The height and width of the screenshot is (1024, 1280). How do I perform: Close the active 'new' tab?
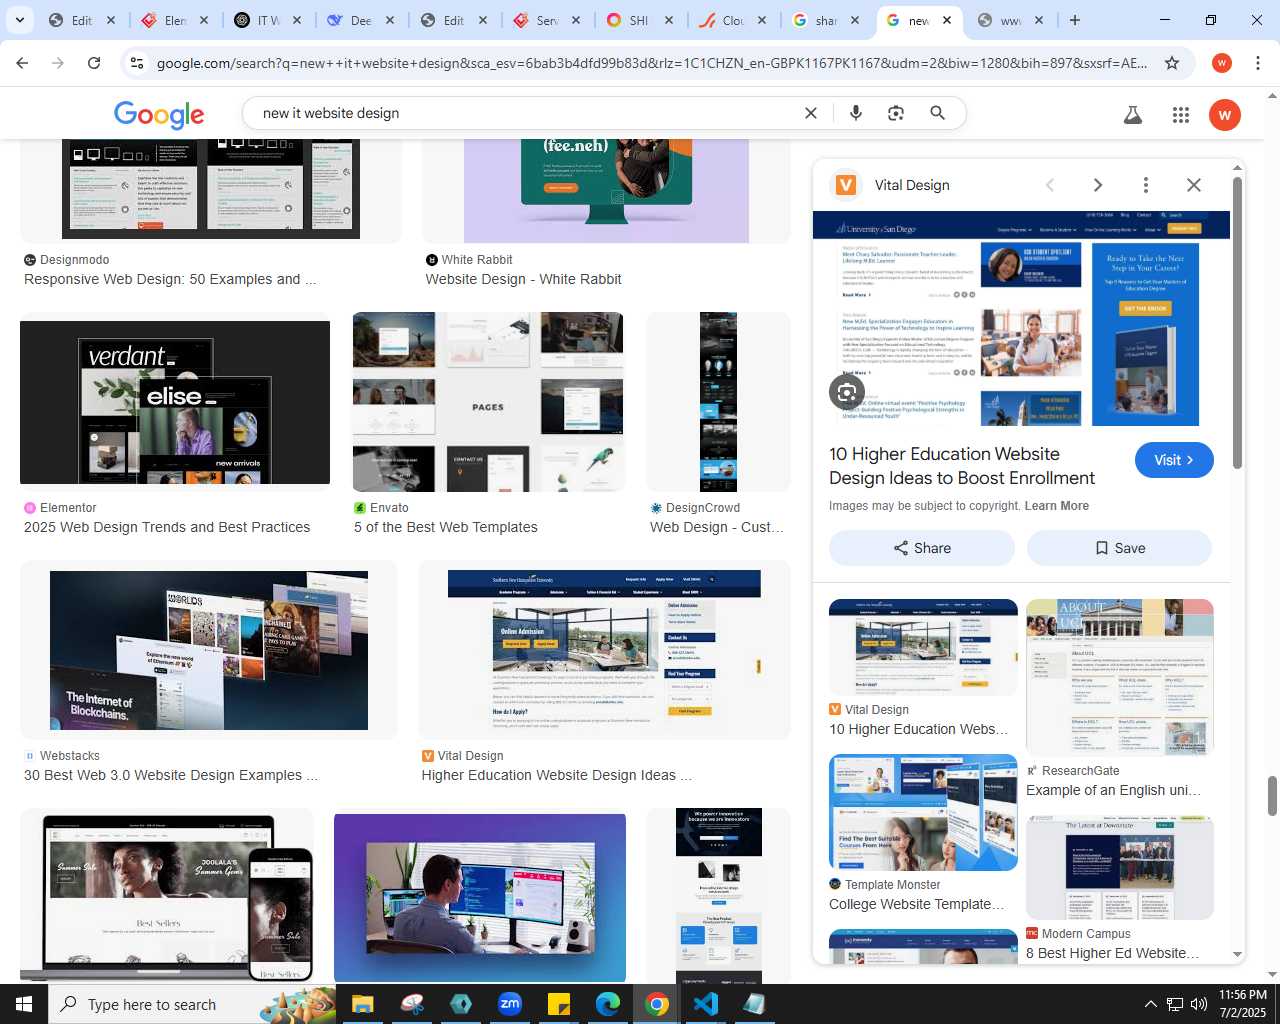coord(946,20)
